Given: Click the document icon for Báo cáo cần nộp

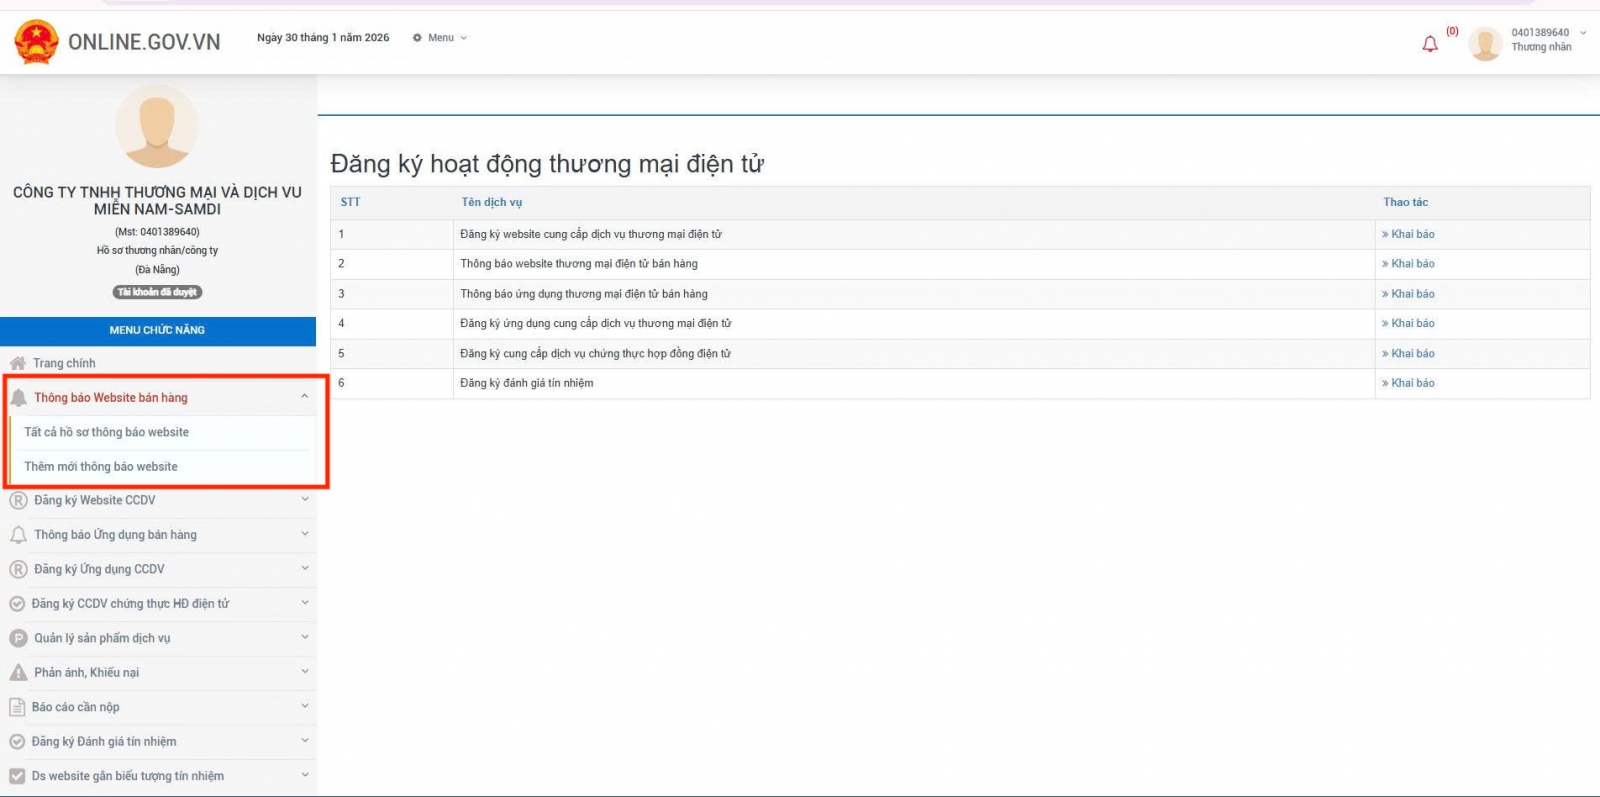Looking at the screenshot, I should pyautogui.click(x=17, y=707).
